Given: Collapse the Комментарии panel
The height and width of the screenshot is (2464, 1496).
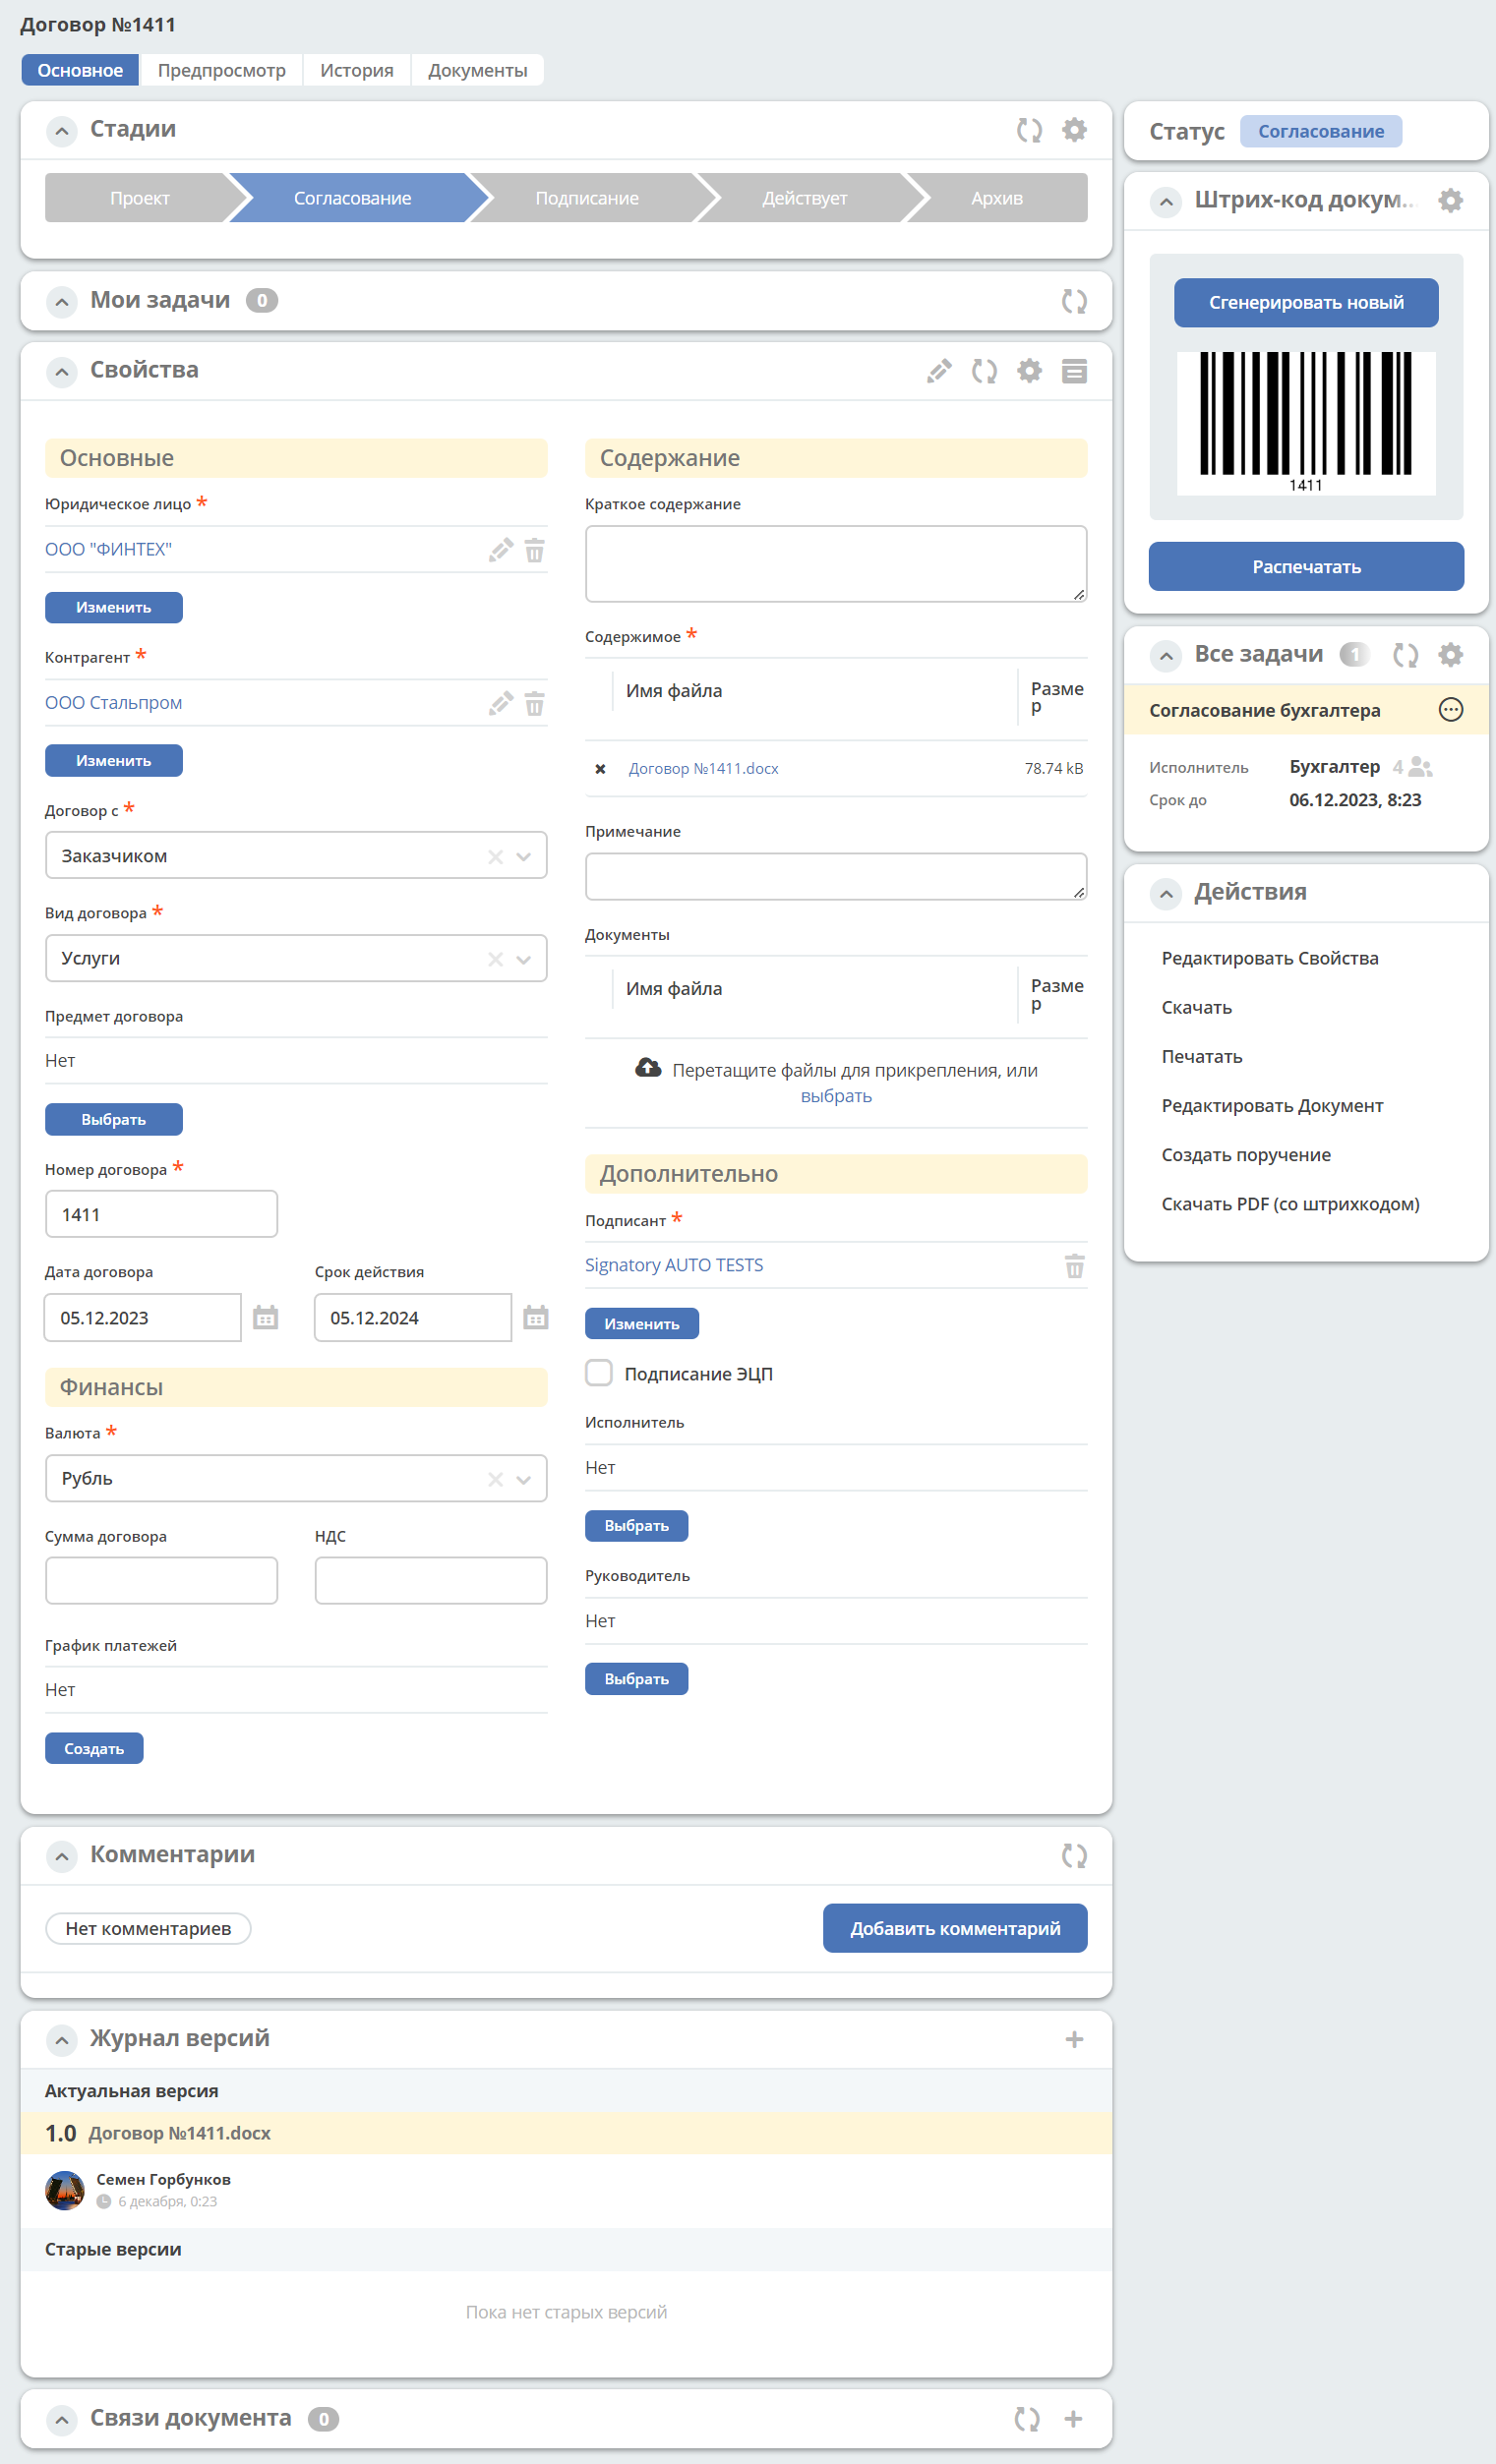Looking at the screenshot, I should [x=62, y=1857].
